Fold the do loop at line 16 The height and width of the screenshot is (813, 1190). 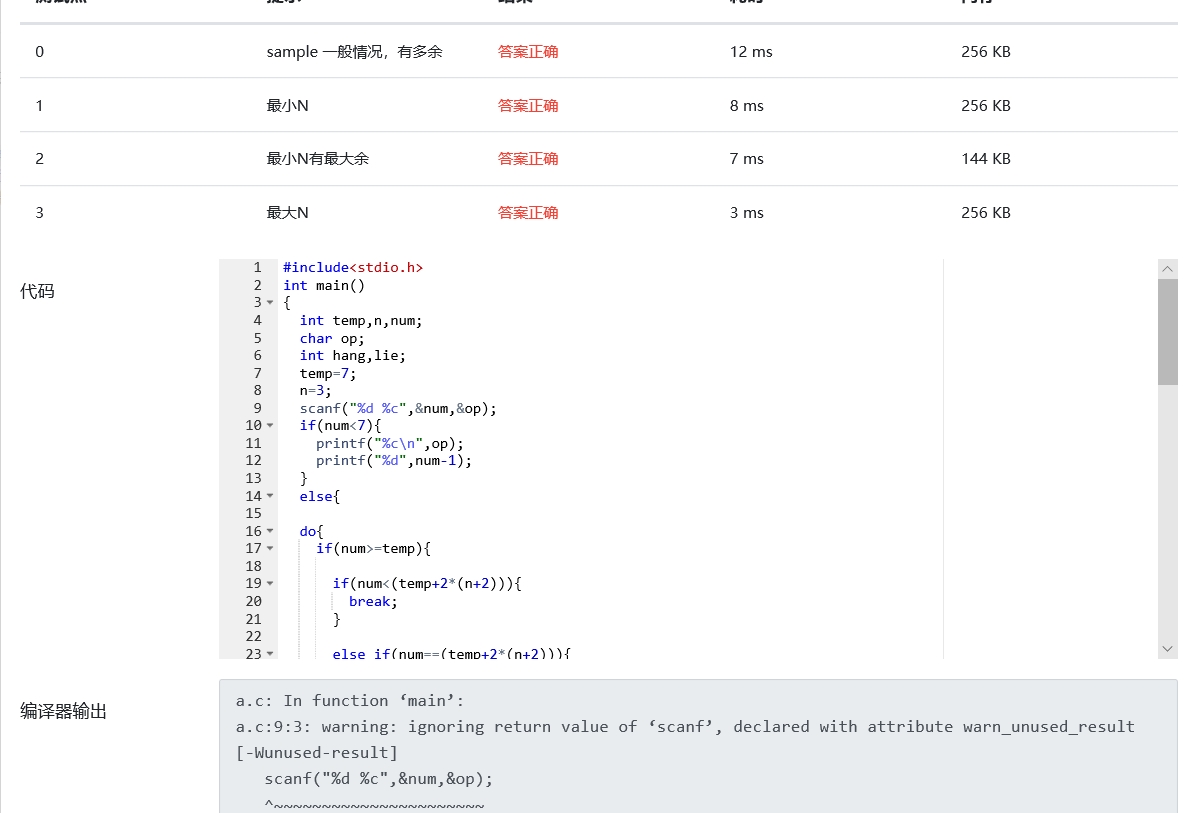(x=270, y=531)
